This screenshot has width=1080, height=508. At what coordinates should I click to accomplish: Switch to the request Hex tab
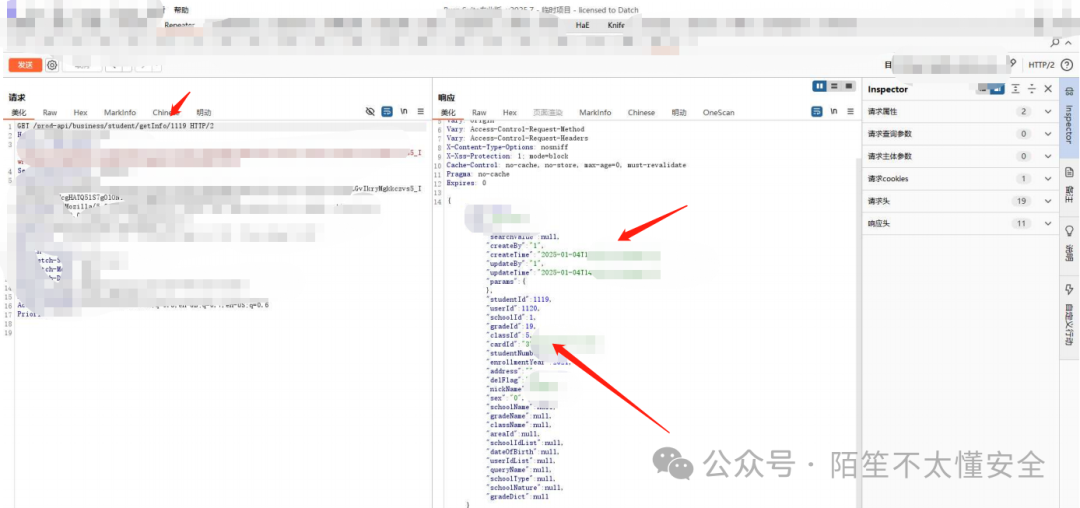click(x=81, y=112)
